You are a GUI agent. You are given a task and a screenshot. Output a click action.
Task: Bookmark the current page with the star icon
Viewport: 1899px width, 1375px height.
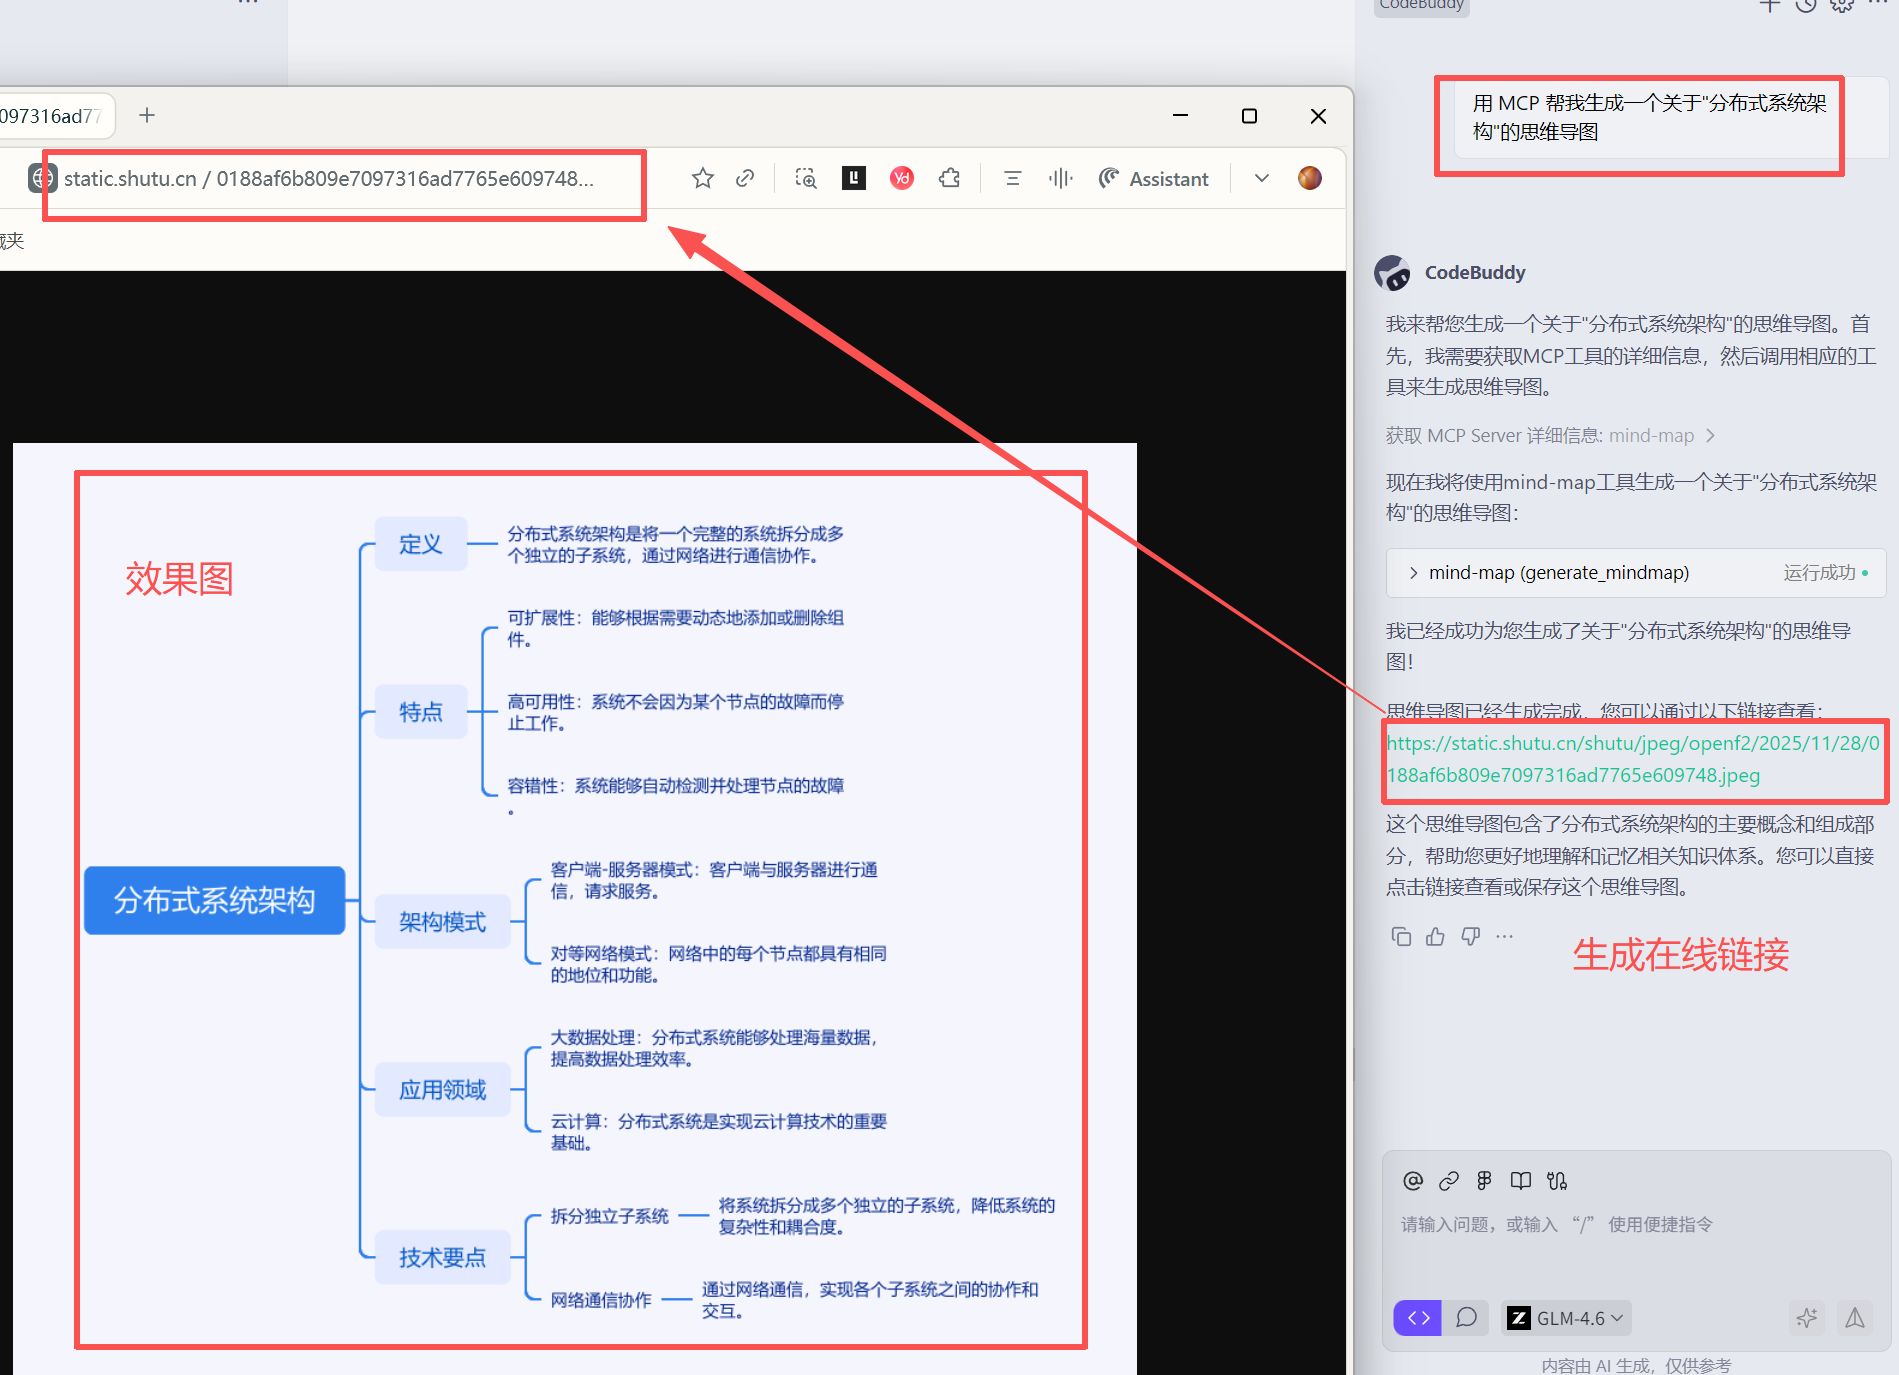(702, 178)
